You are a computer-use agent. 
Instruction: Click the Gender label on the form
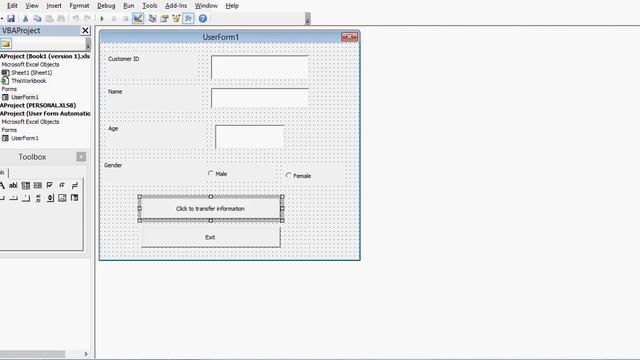point(113,165)
